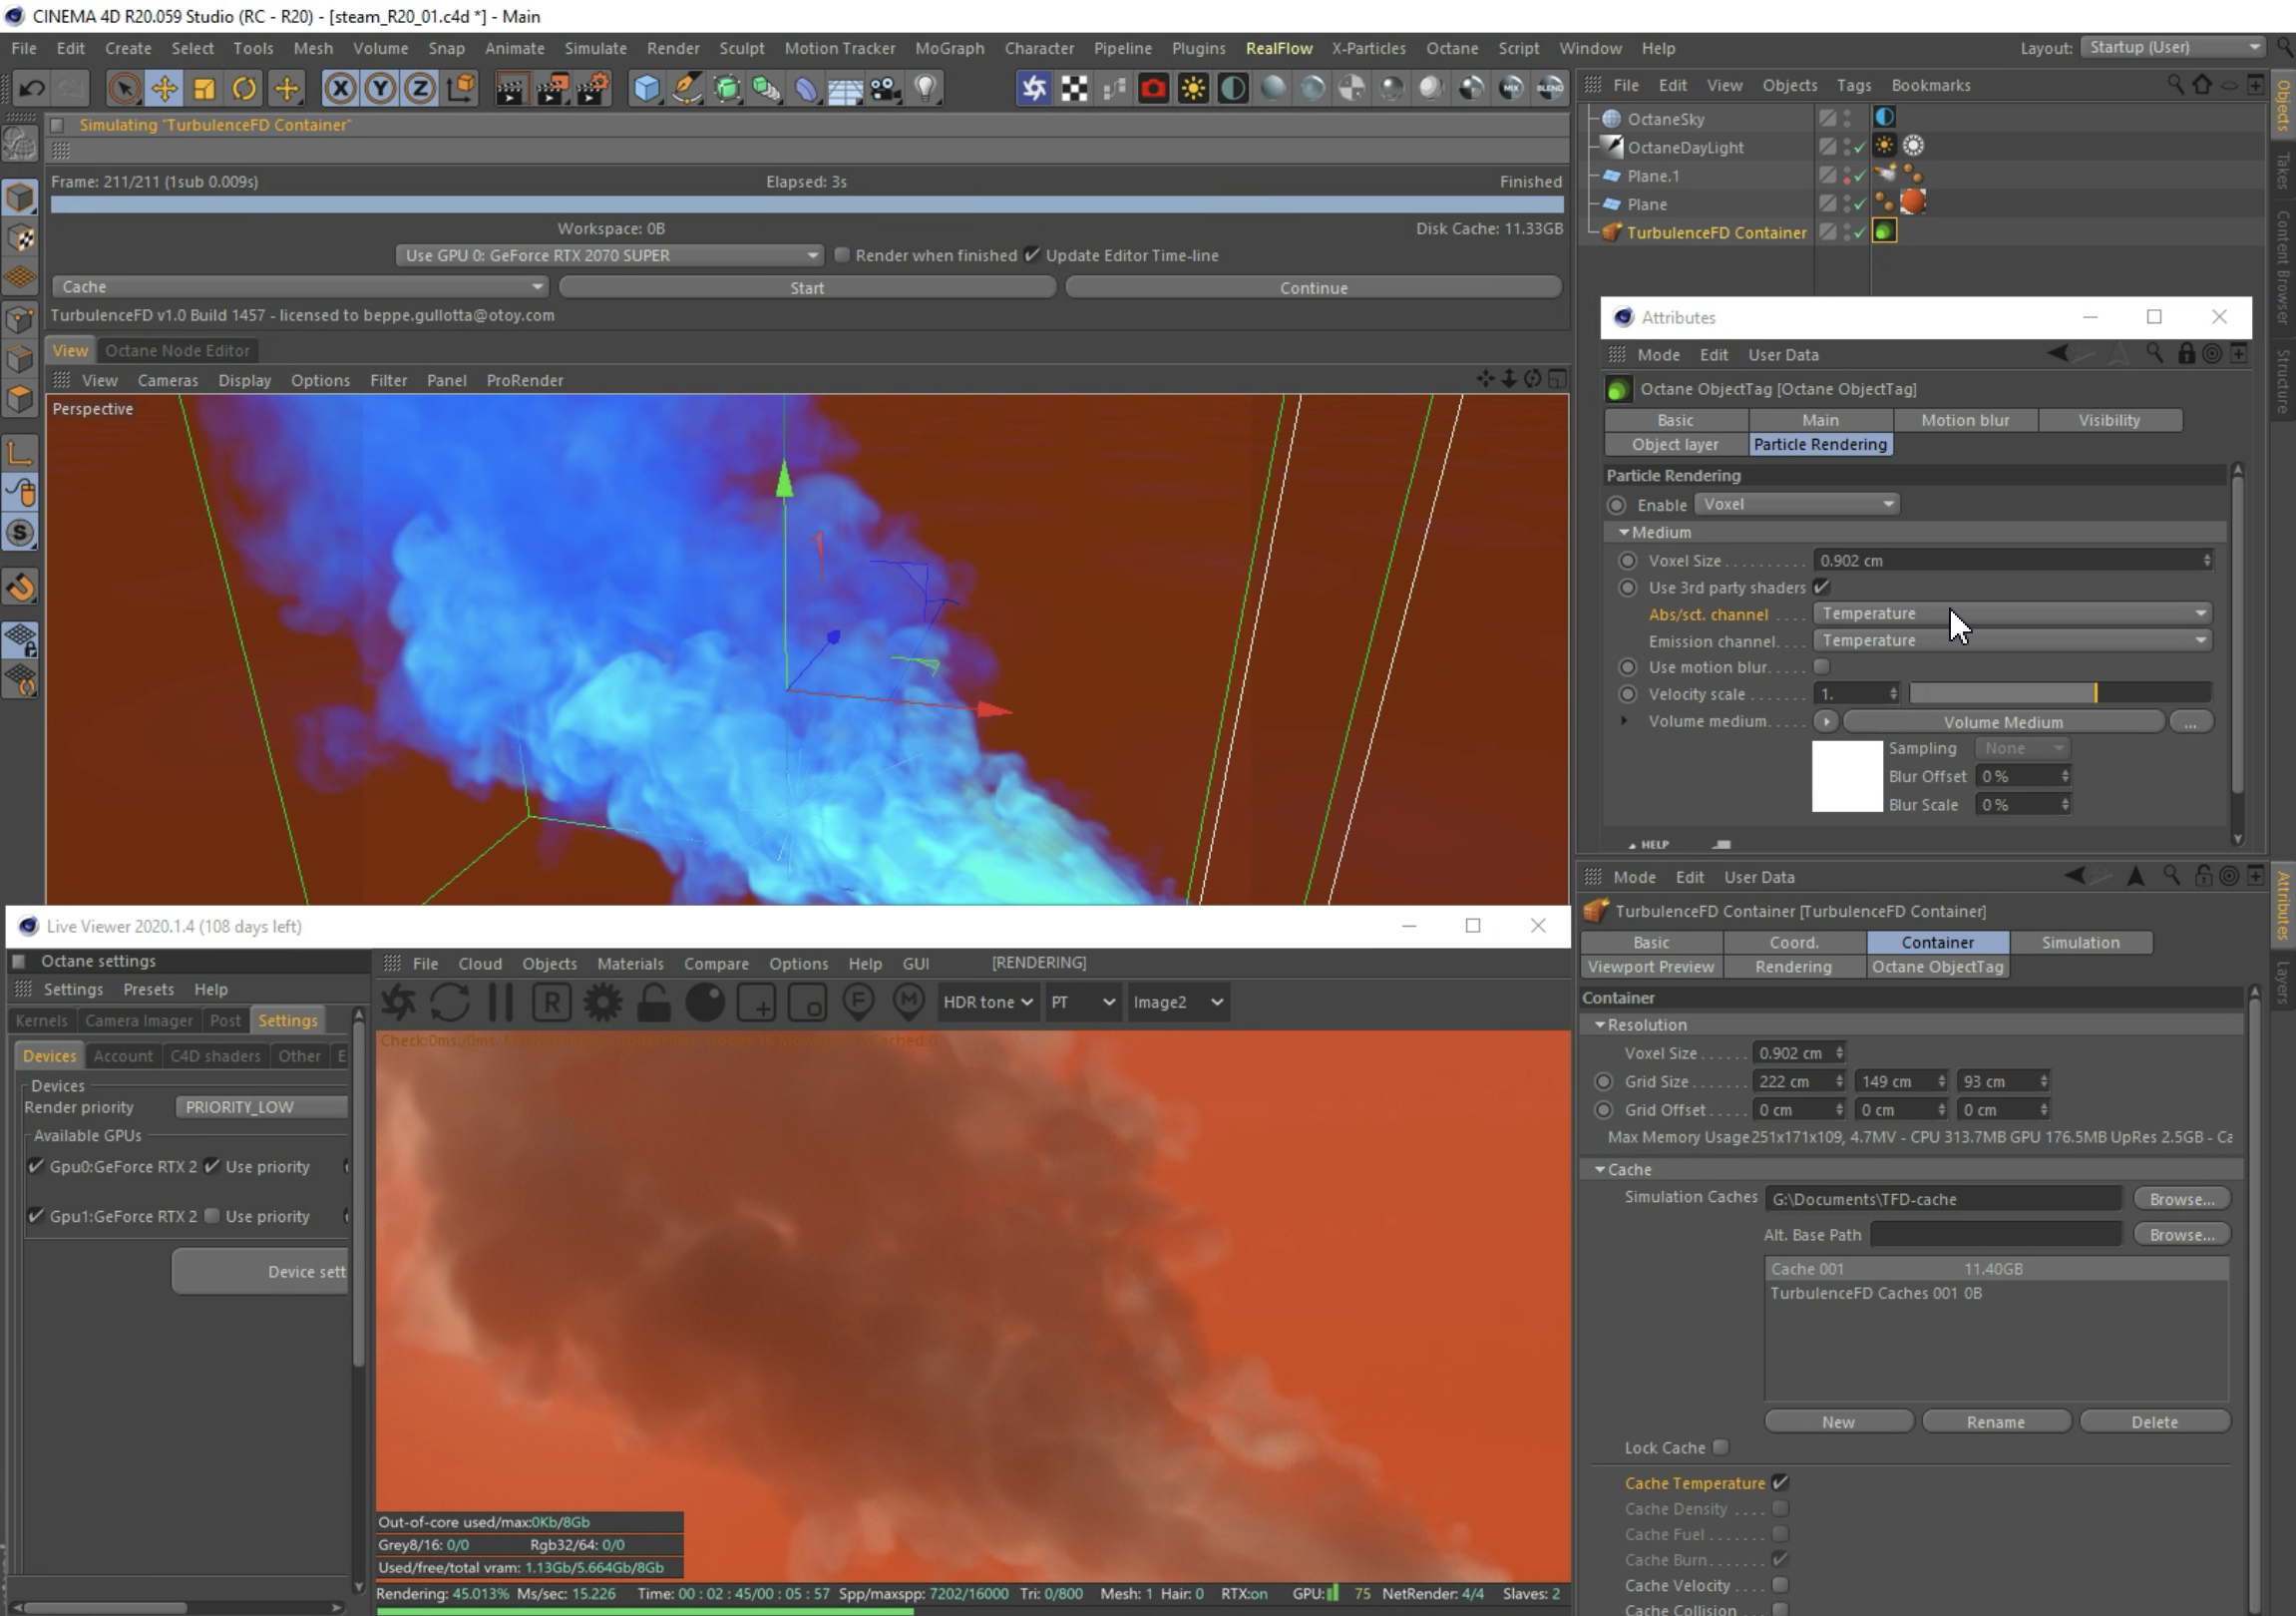This screenshot has height=1616, width=2296.
Task: Click the Simulation Caches path field
Action: pyautogui.click(x=1942, y=1198)
